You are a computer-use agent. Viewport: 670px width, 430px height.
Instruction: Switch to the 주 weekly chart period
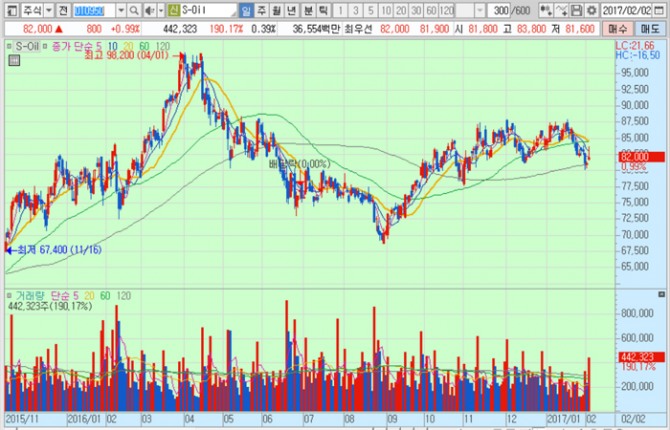262,9
